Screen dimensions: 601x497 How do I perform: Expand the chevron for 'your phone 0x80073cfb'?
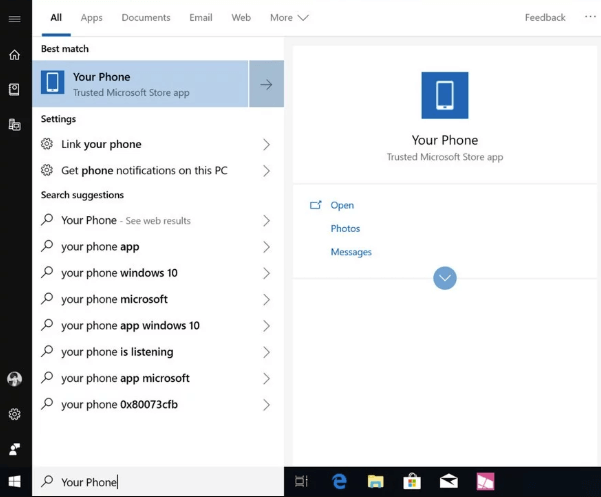click(266, 405)
